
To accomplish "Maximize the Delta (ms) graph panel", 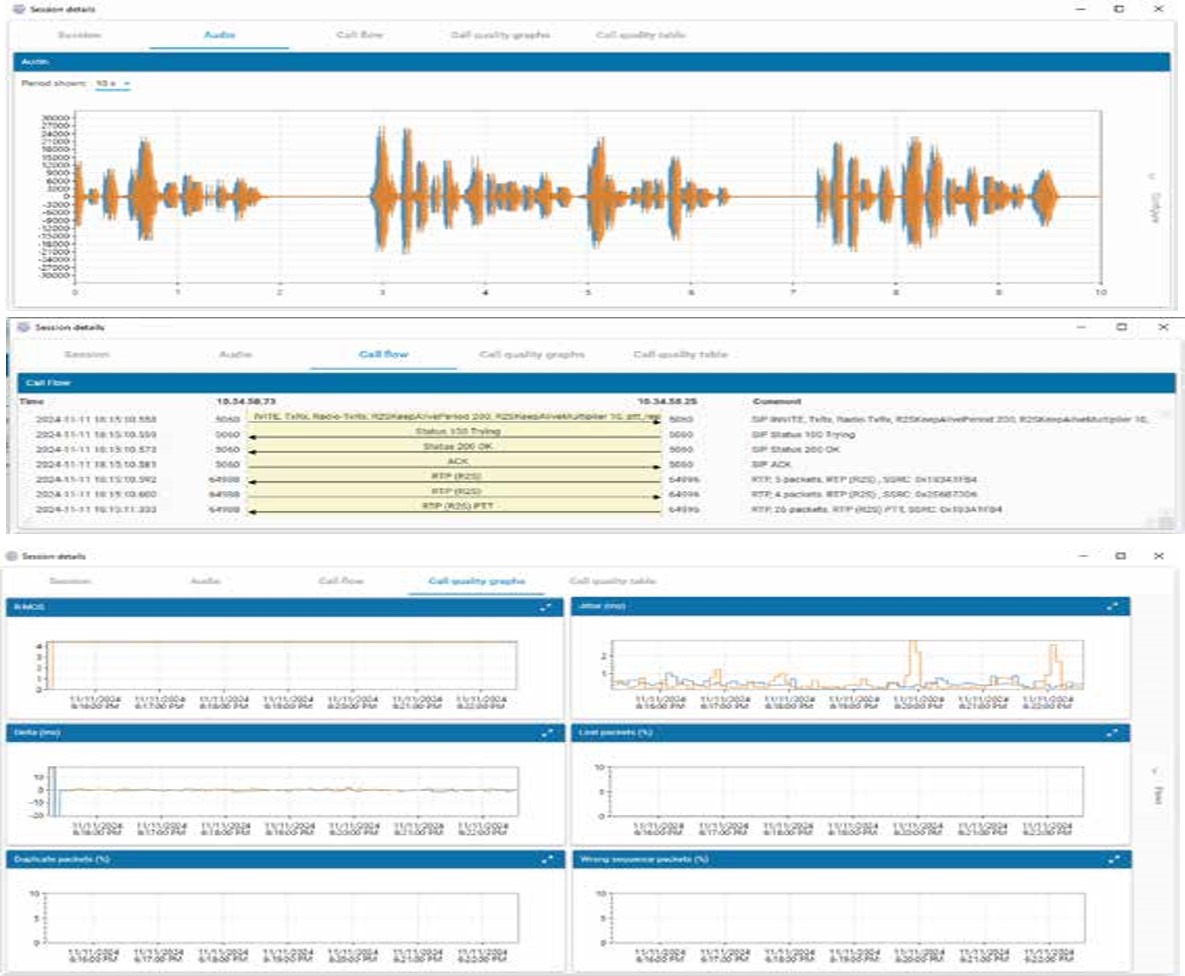I will coord(547,733).
